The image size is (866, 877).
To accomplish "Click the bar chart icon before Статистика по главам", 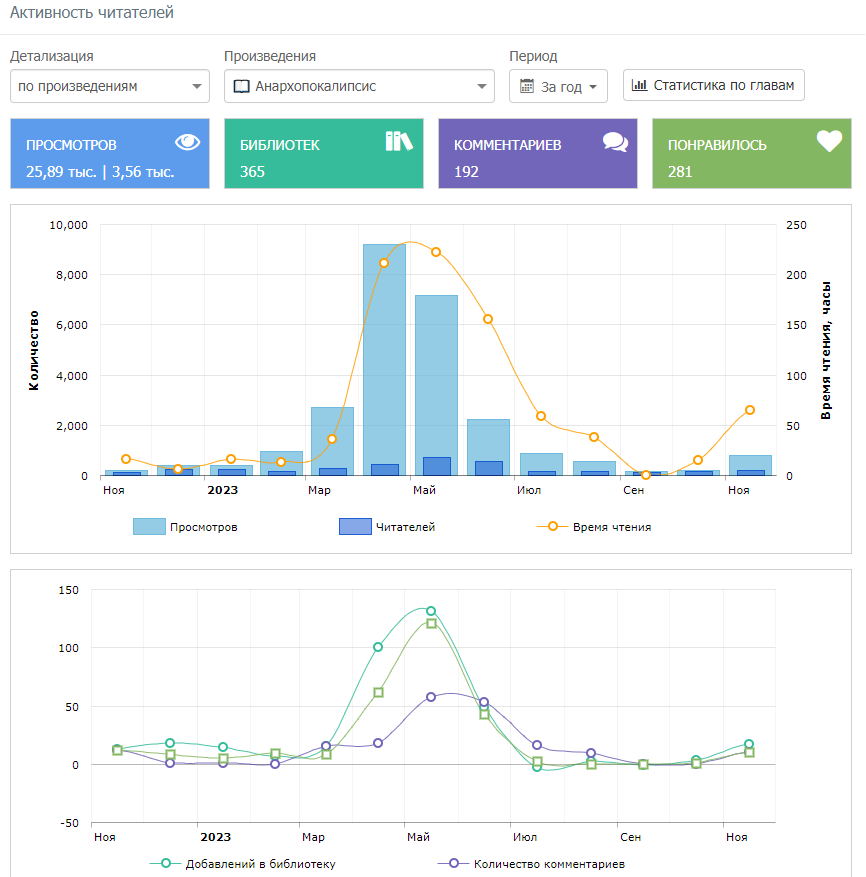I will tap(640, 85).
